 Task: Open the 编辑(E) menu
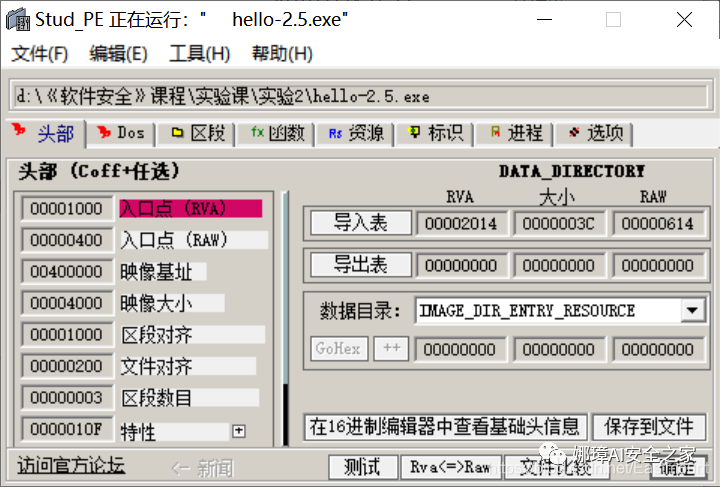(118, 54)
